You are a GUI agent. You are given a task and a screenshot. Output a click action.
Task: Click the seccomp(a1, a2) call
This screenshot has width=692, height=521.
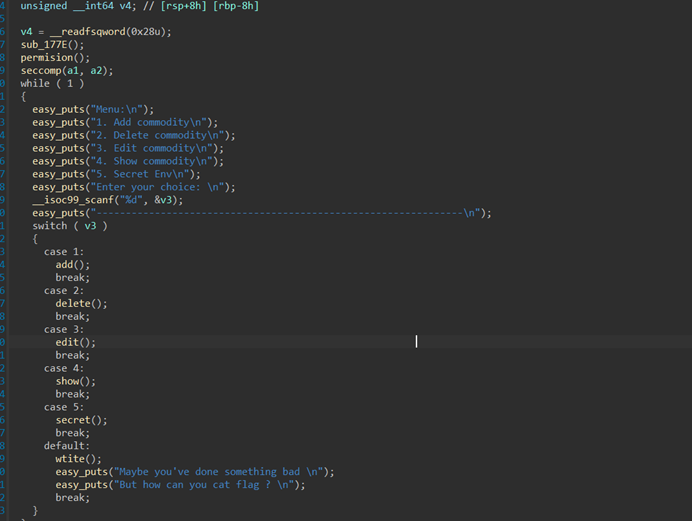tap(67, 71)
